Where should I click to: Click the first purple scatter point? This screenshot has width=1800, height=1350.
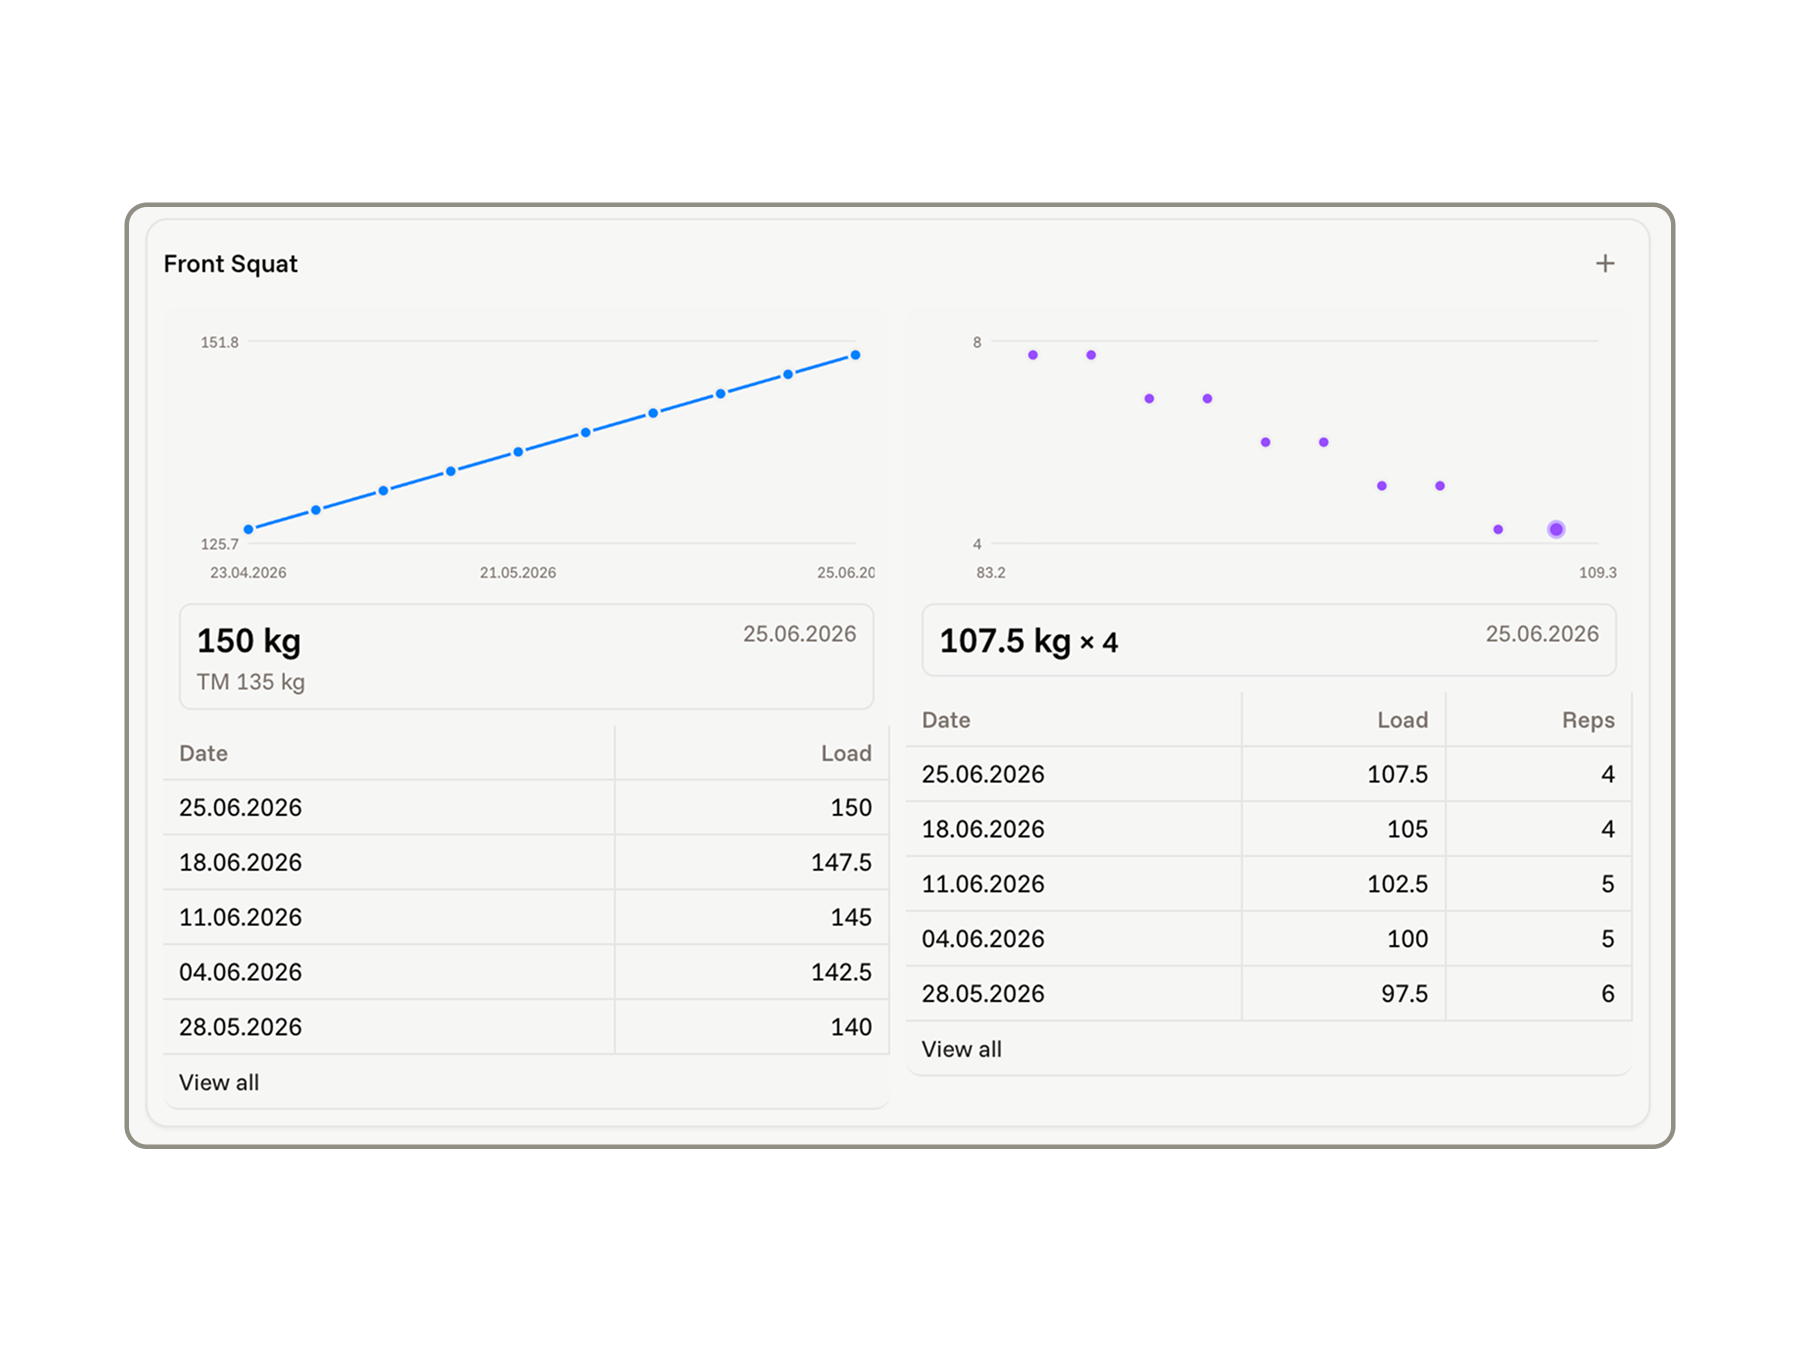click(1033, 355)
